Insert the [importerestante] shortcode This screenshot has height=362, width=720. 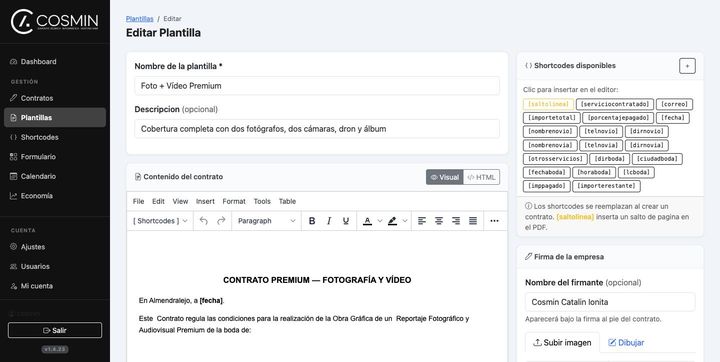(x=607, y=186)
